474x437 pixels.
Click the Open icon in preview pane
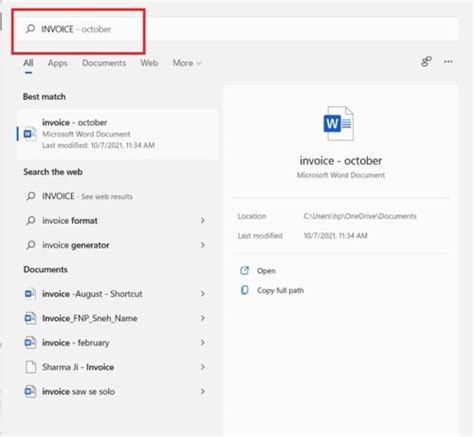tap(245, 270)
